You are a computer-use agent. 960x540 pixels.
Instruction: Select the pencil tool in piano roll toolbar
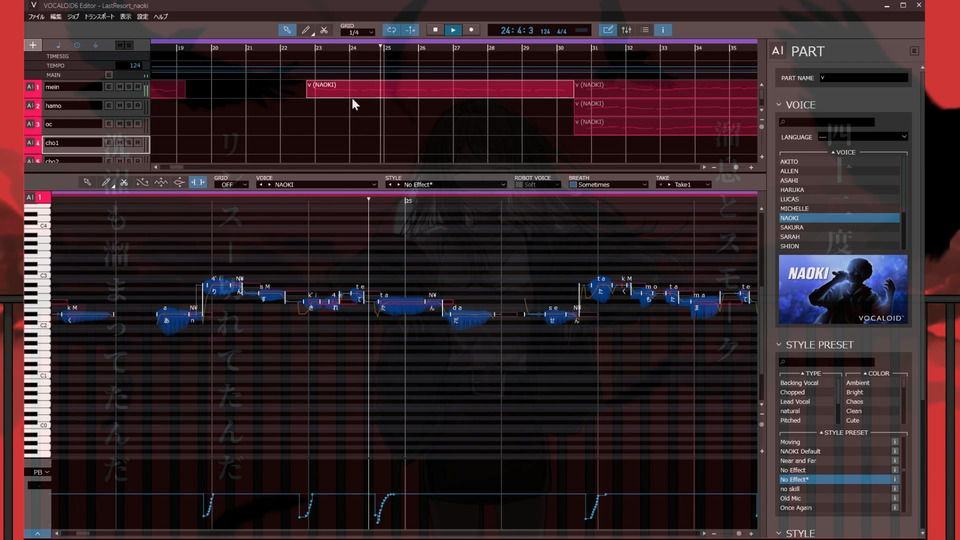106,182
